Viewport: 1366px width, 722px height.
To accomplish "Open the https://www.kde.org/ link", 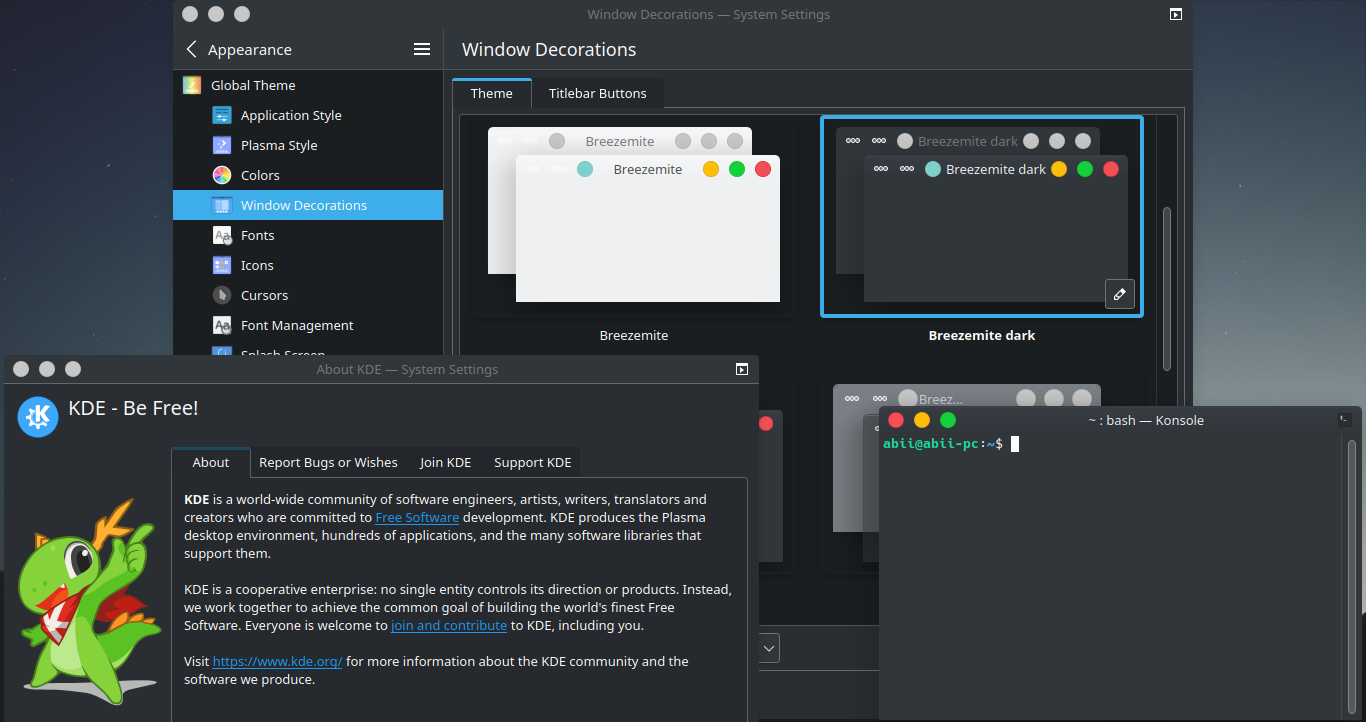I will coord(278,661).
